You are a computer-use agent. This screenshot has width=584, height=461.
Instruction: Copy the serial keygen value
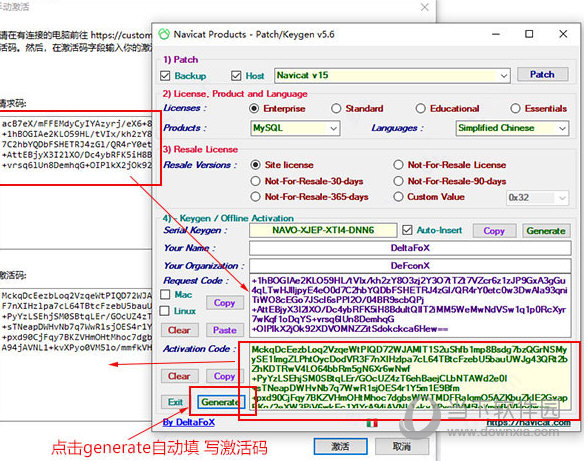click(494, 231)
